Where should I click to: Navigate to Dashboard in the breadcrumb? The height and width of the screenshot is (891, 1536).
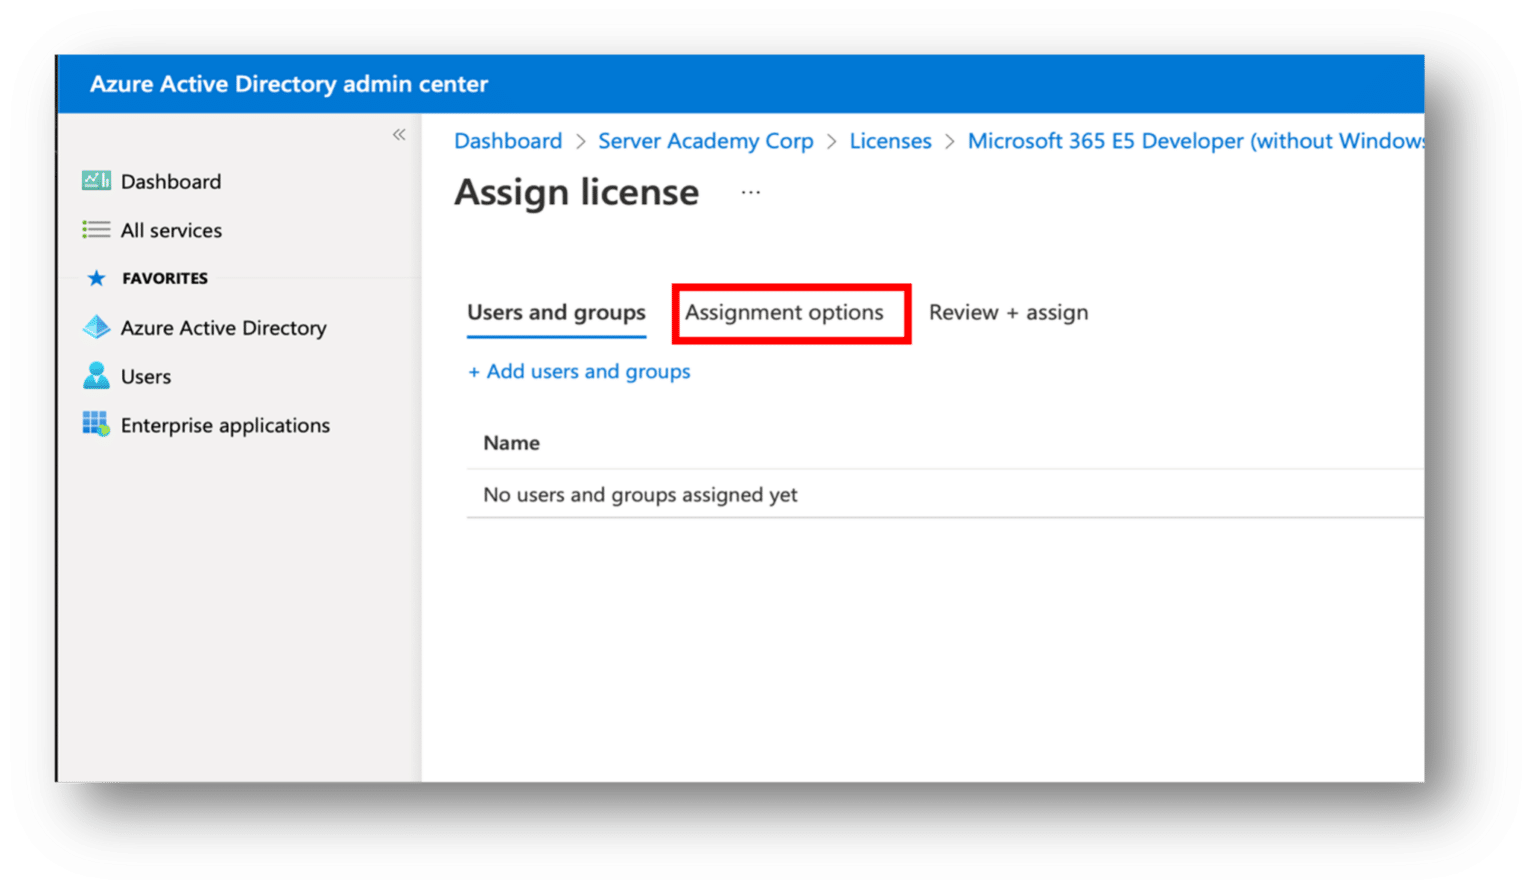(508, 141)
